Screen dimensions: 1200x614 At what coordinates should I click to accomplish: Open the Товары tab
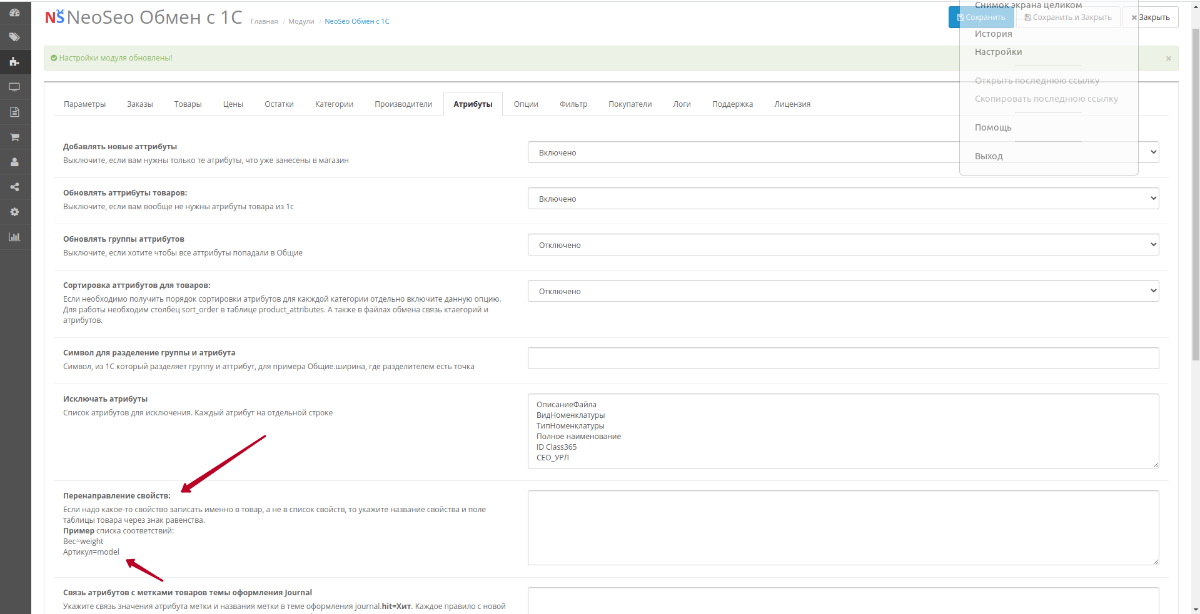[187, 104]
